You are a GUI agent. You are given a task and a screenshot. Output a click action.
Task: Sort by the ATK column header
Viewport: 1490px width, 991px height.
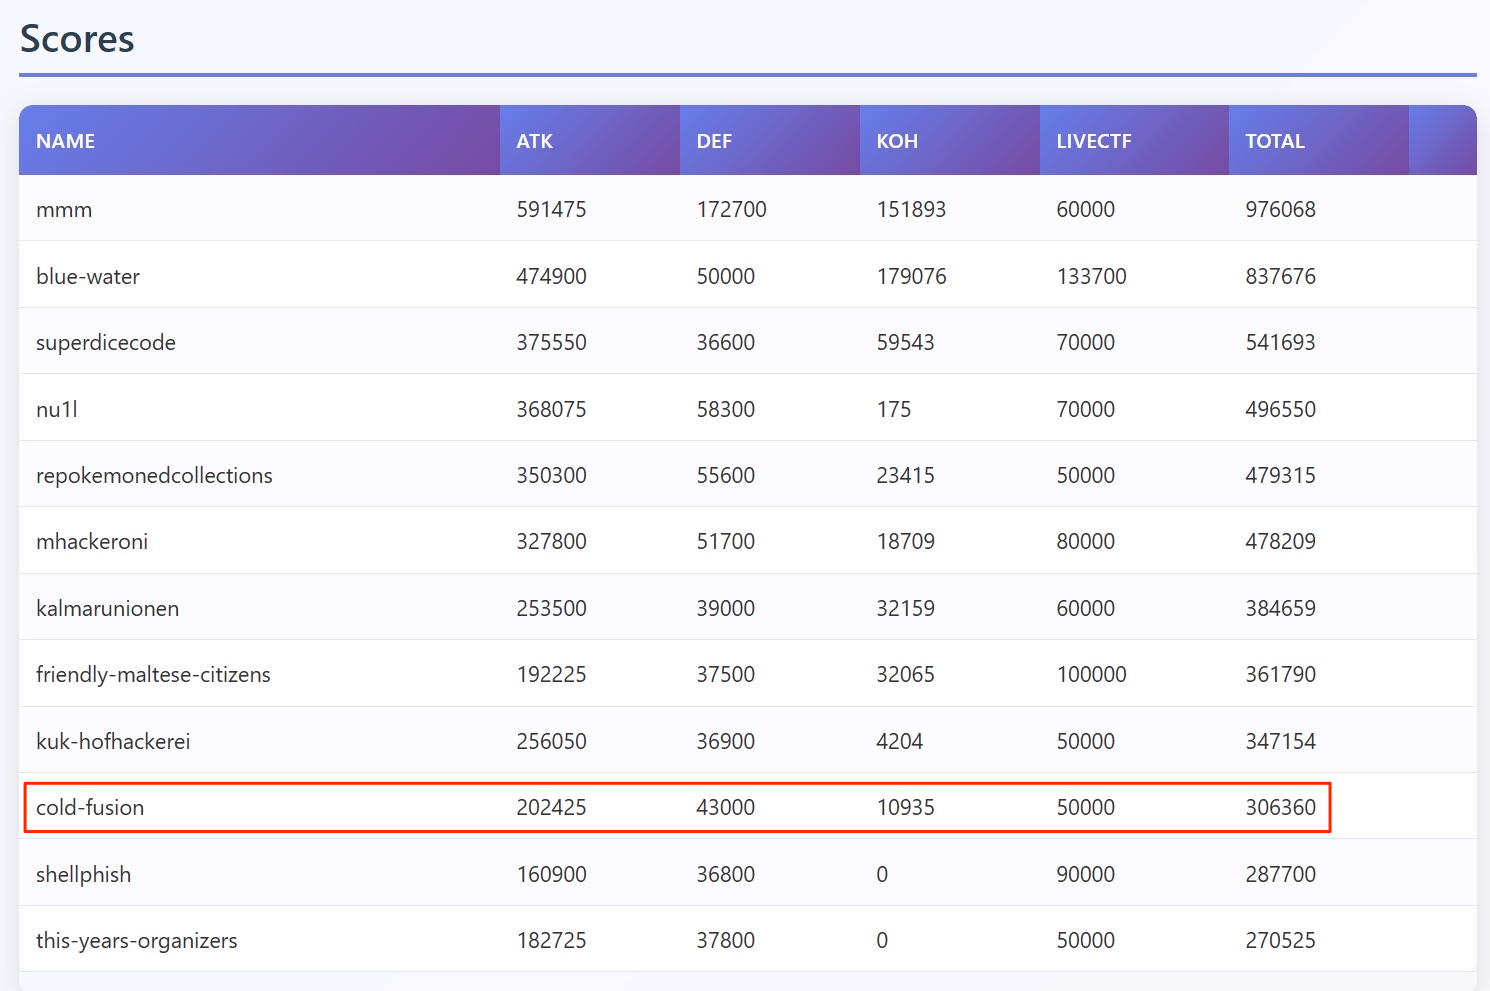535,141
